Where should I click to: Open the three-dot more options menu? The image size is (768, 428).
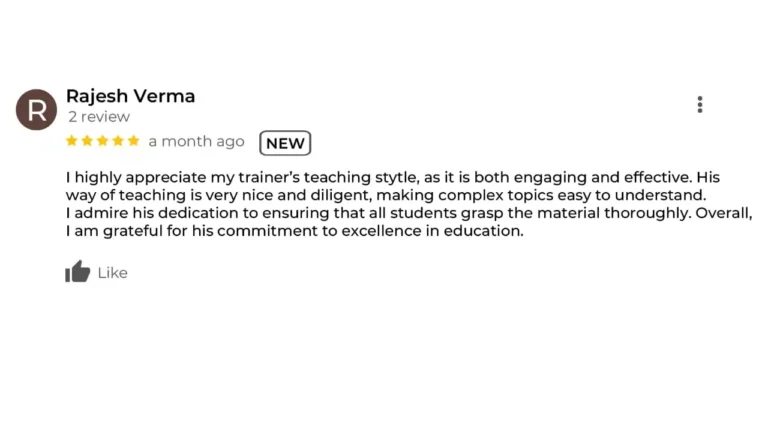coord(700,104)
